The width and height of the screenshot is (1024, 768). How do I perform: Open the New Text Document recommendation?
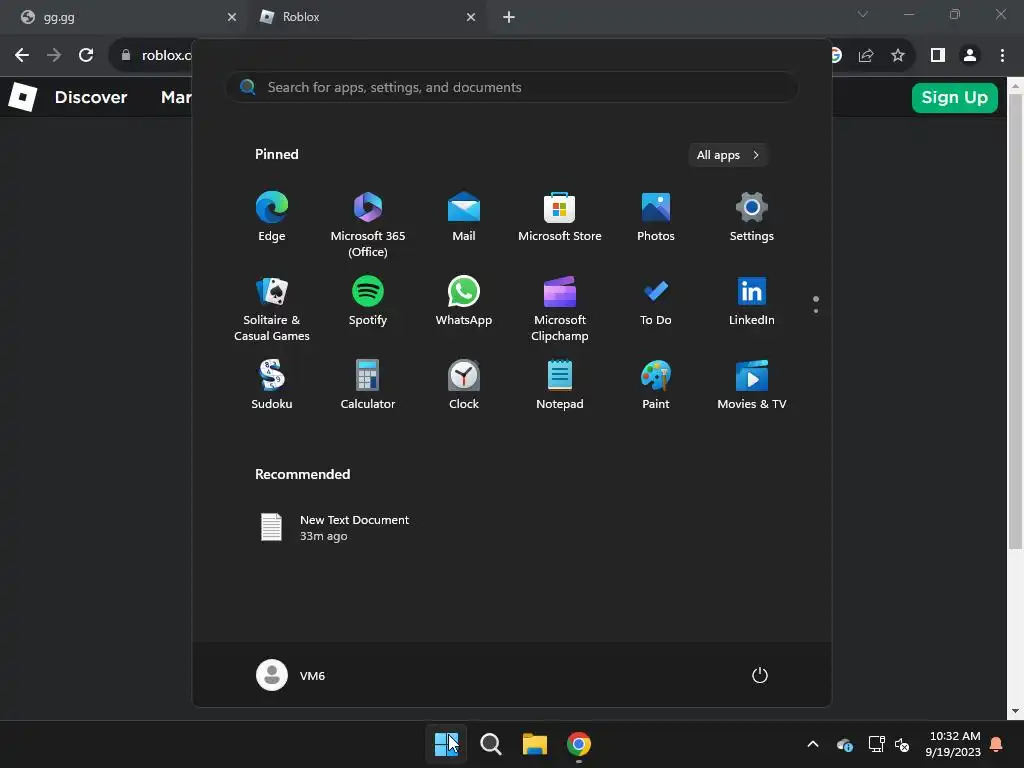tap(334, 528)
